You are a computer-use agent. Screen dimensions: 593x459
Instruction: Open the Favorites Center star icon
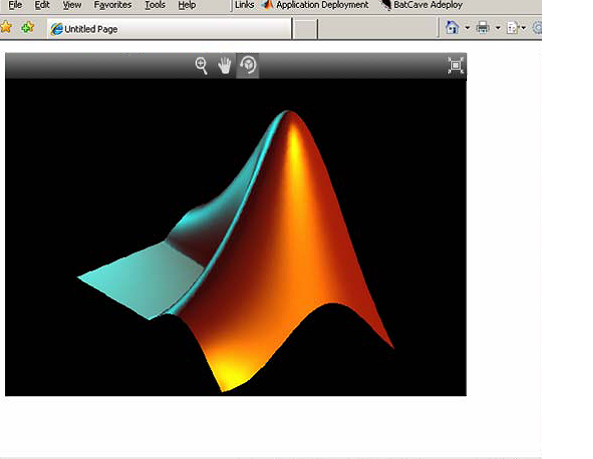(6, 27)
